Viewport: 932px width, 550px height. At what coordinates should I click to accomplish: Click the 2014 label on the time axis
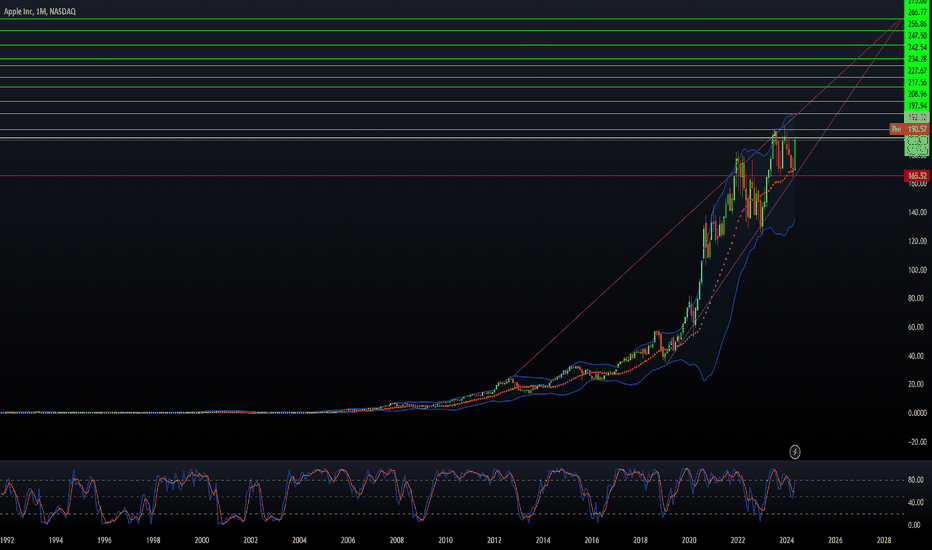(543, 540)
